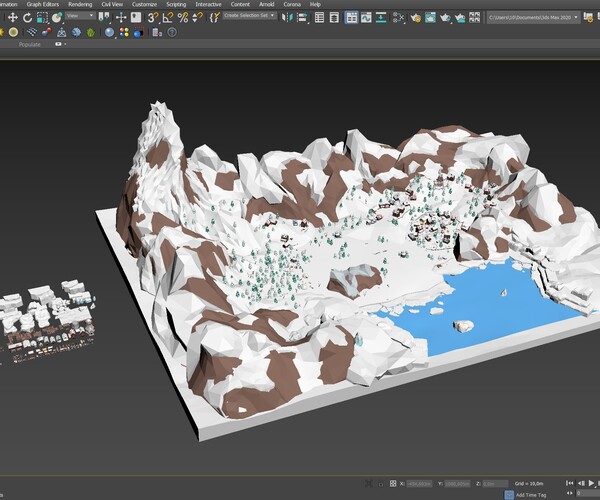
Task: Open the Help menu
Action: click(315, 5)
